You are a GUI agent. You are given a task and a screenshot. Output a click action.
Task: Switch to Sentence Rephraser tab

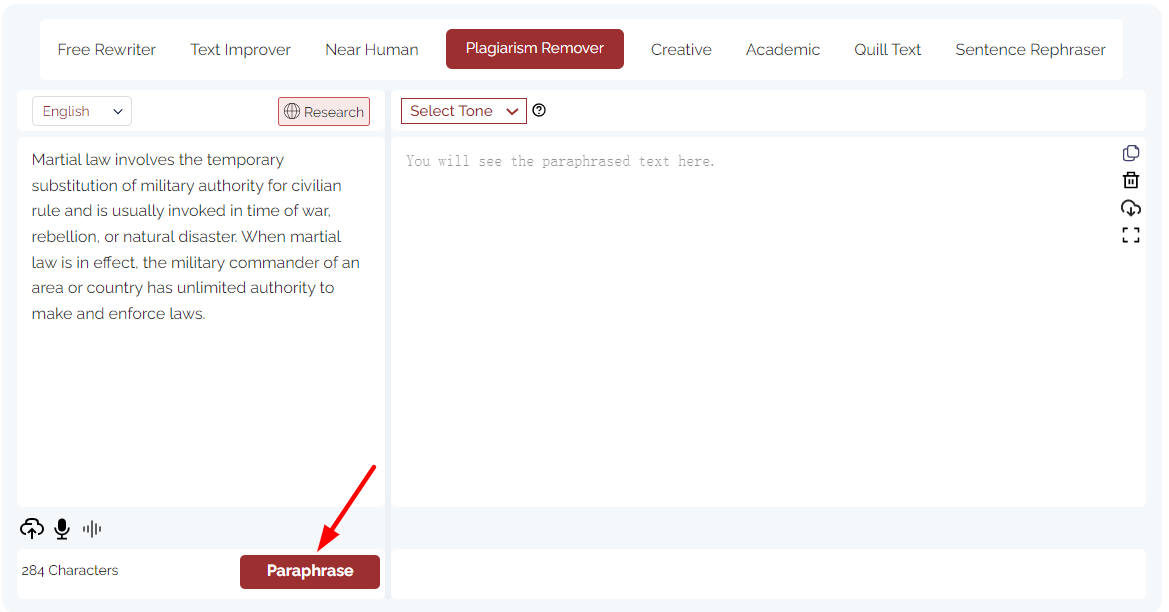[x=1030, y=50]
